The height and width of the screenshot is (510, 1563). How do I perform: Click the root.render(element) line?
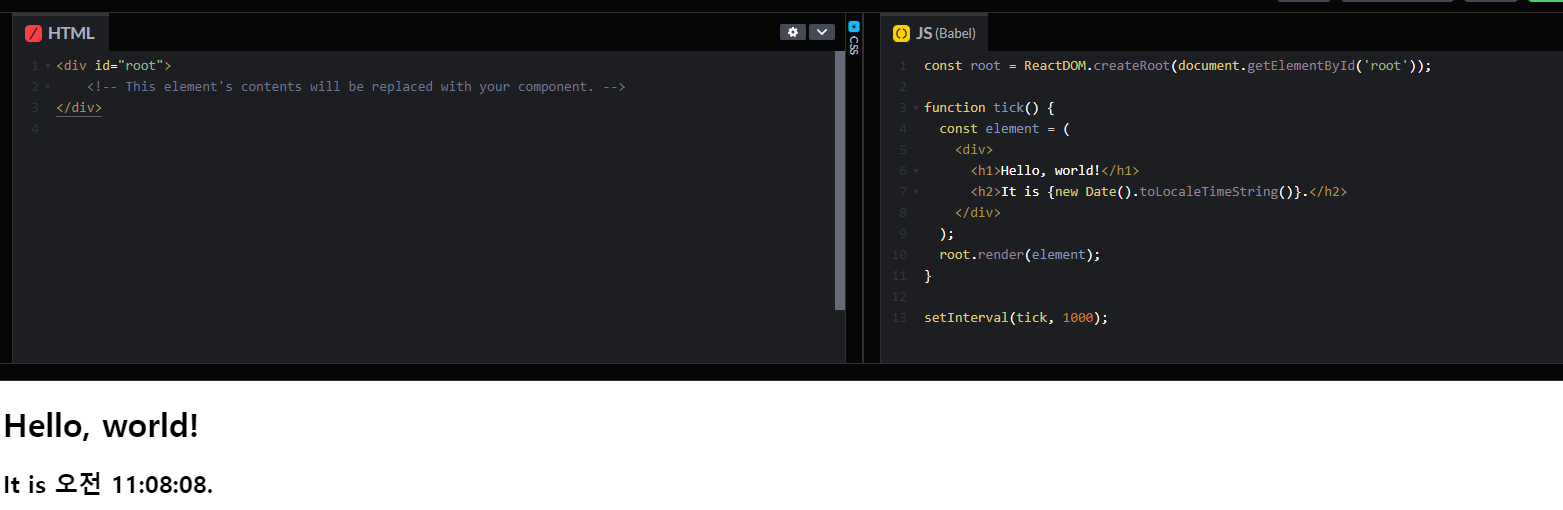[x=1019, y=255]
